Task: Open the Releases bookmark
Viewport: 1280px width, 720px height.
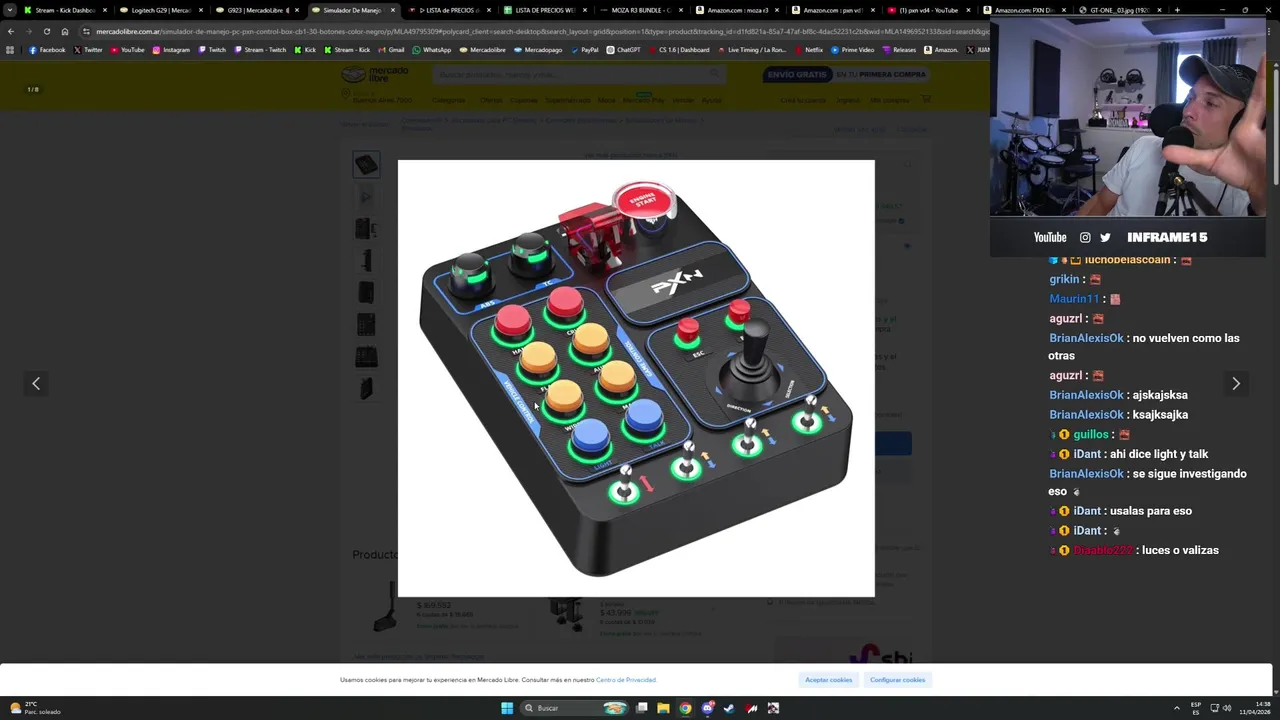Action: (899, 50)
